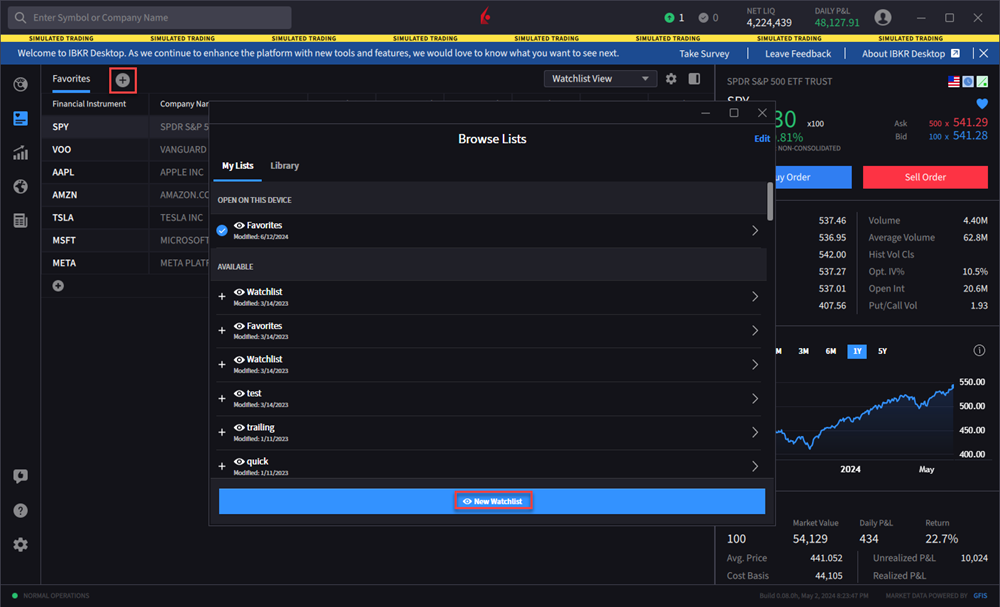This screenshot has height=607, width=1000.
Task: Switch to the Library tab
Action: click(x=284, y=166)
